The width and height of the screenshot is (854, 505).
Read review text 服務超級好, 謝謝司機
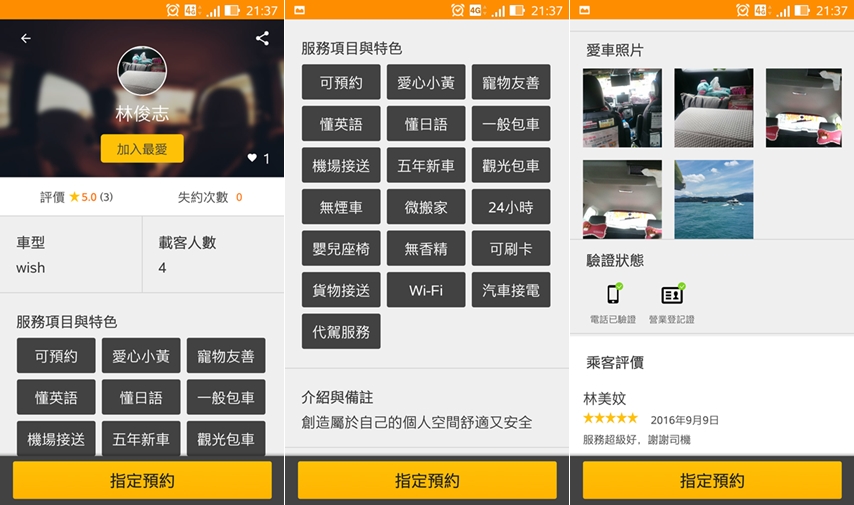637,440
